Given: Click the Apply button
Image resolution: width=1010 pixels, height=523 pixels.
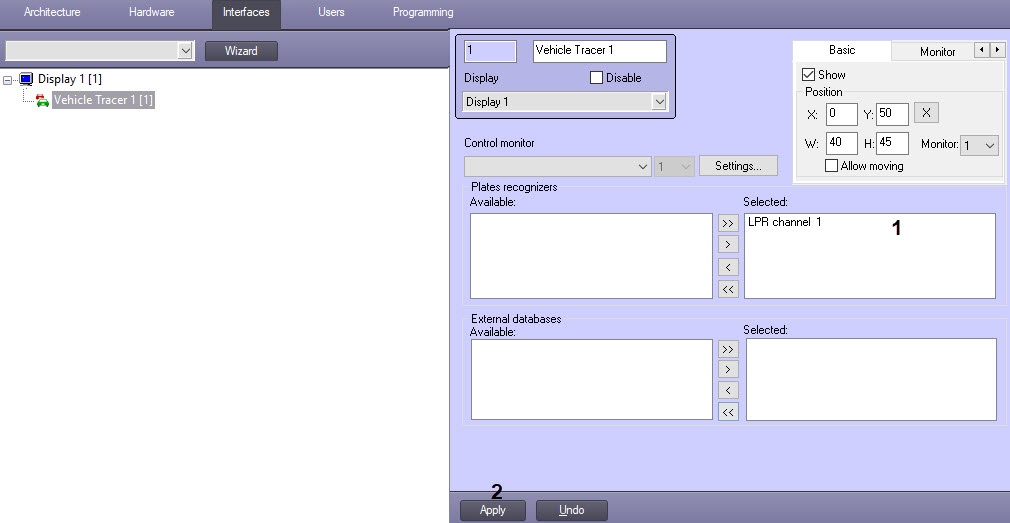Looking at the screenshot, I should tap(493, 510).
